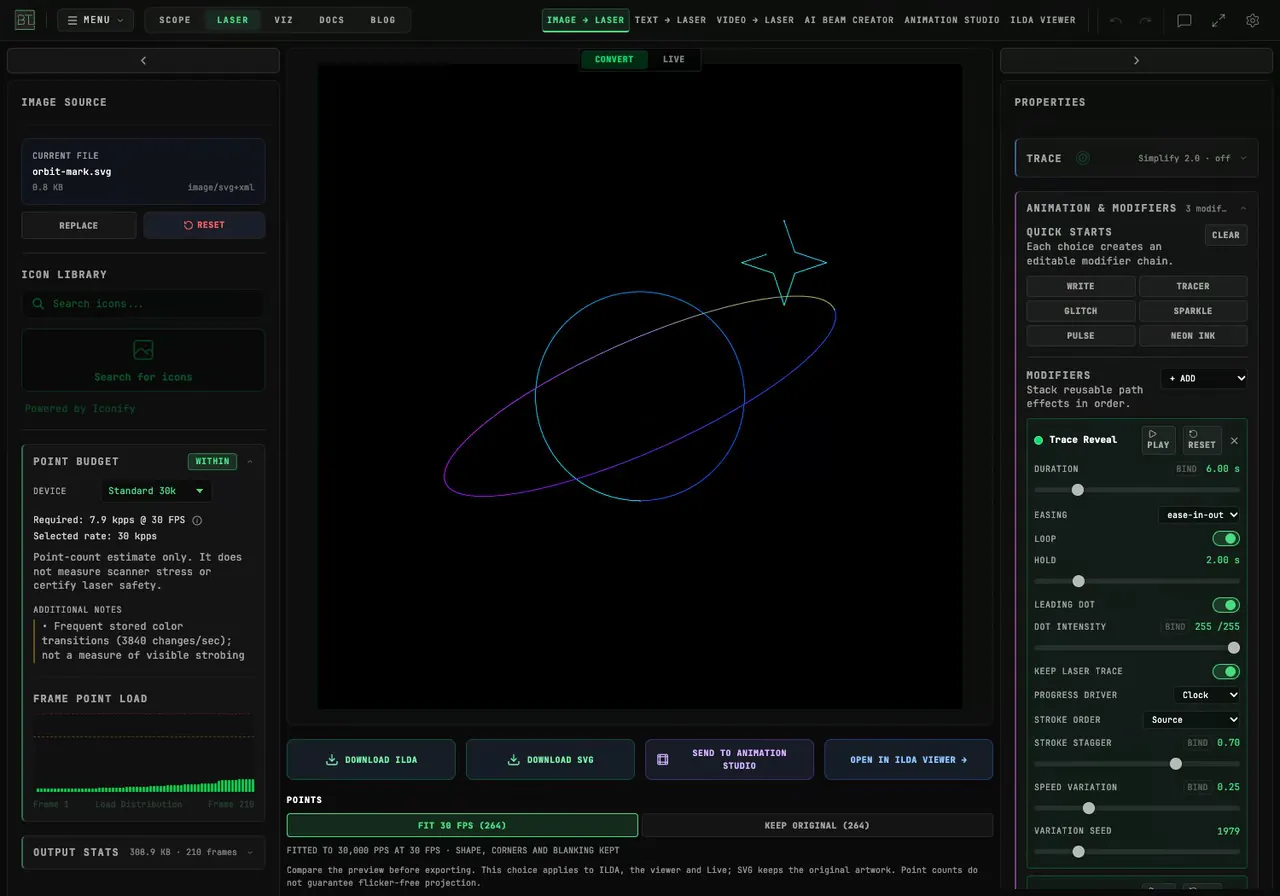Toggle the Loop switch
The height and width of the screenshot is (896, 1280).
(1226, 539)
